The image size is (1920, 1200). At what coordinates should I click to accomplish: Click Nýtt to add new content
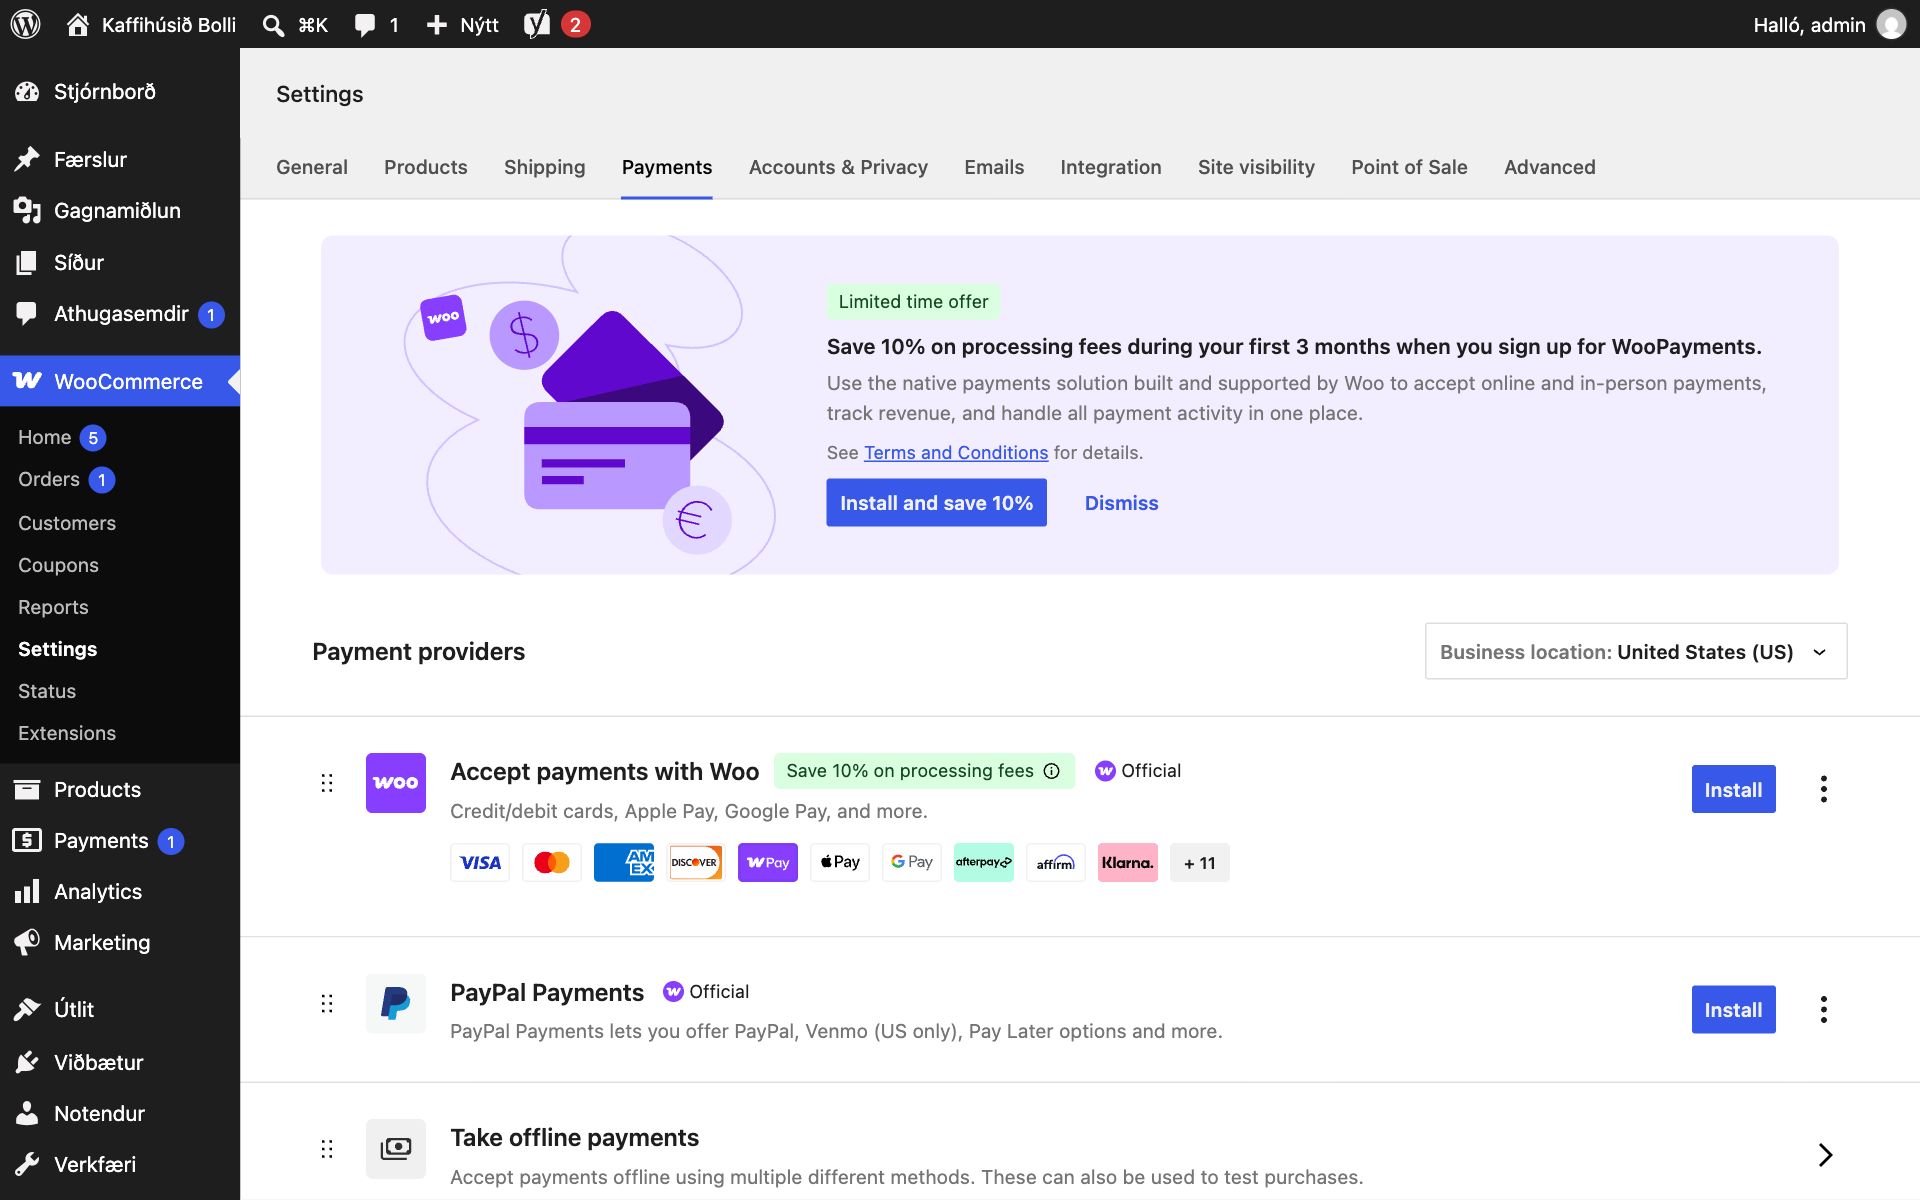coord(462,24)
